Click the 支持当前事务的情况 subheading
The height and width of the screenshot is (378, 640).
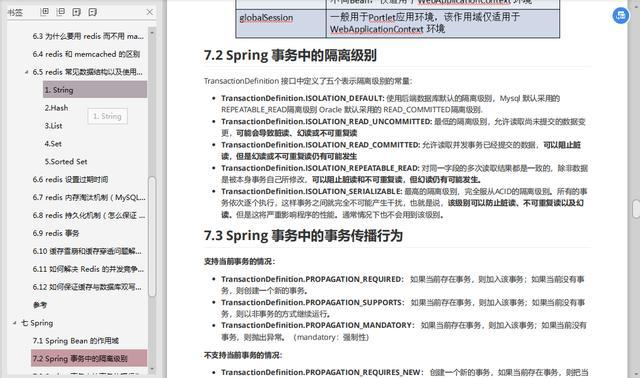tap(239, 262)
